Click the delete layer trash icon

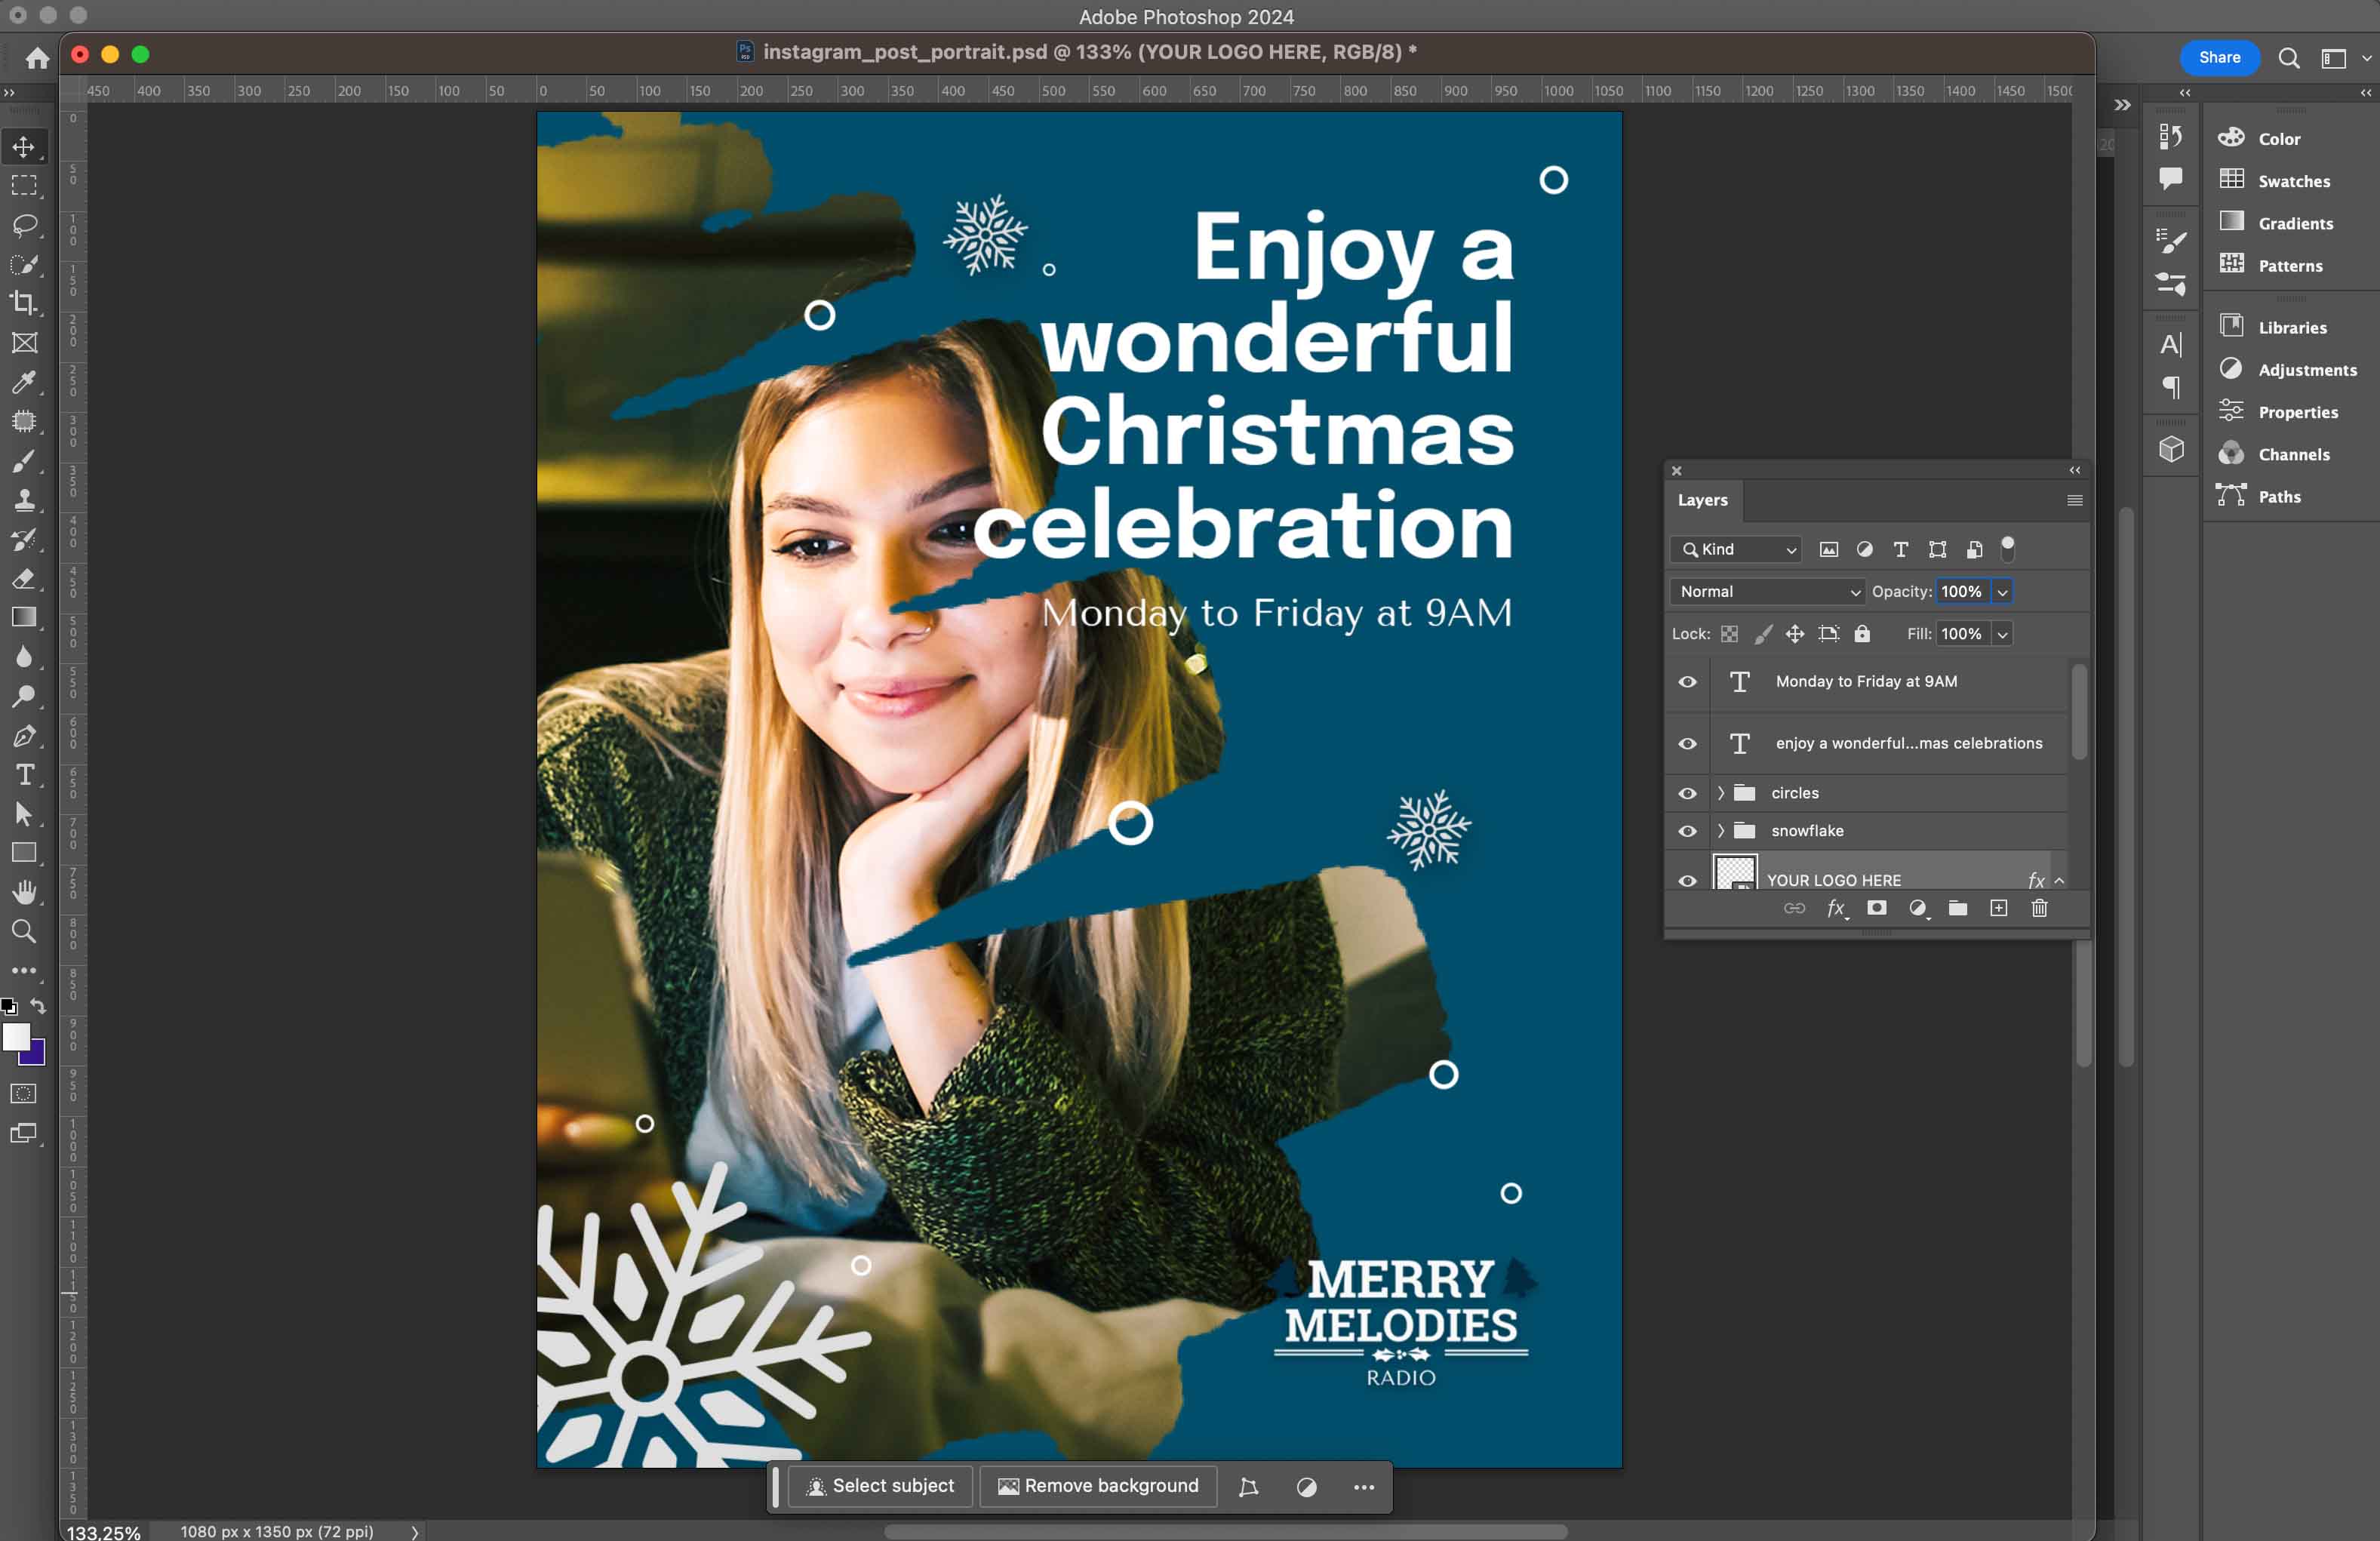[x=2039, y=908]
